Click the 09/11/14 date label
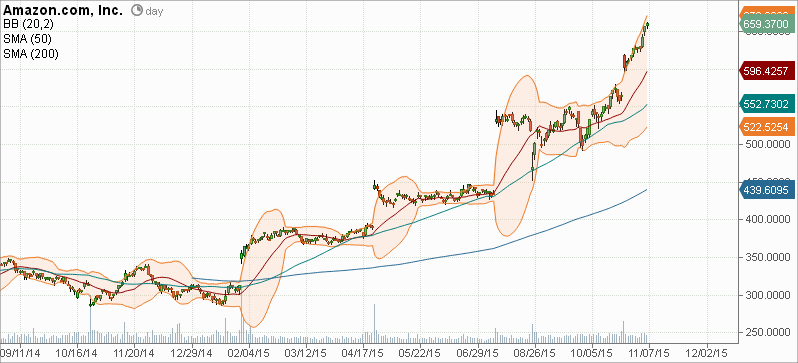Screen dimensions: 798x363 pos(20,352)
